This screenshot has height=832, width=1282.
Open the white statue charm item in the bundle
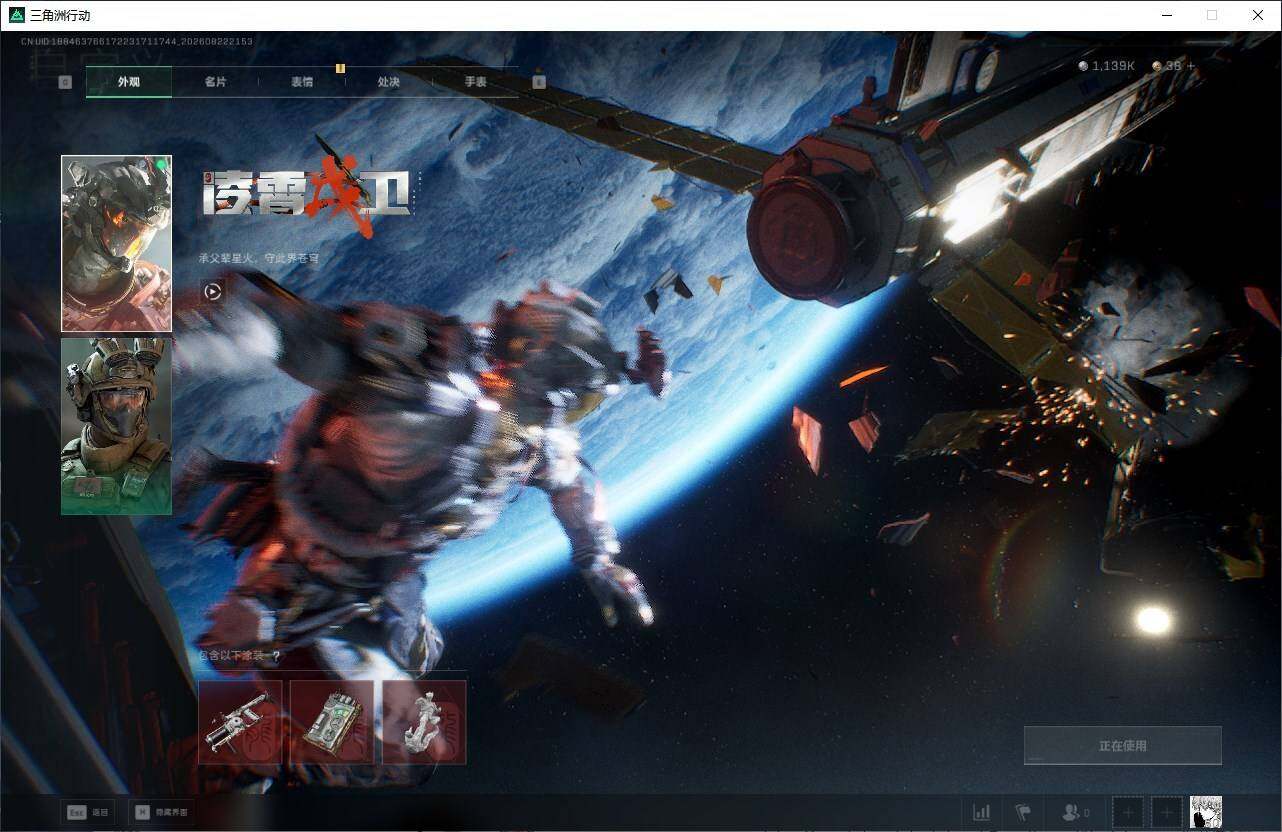[424, 722]
